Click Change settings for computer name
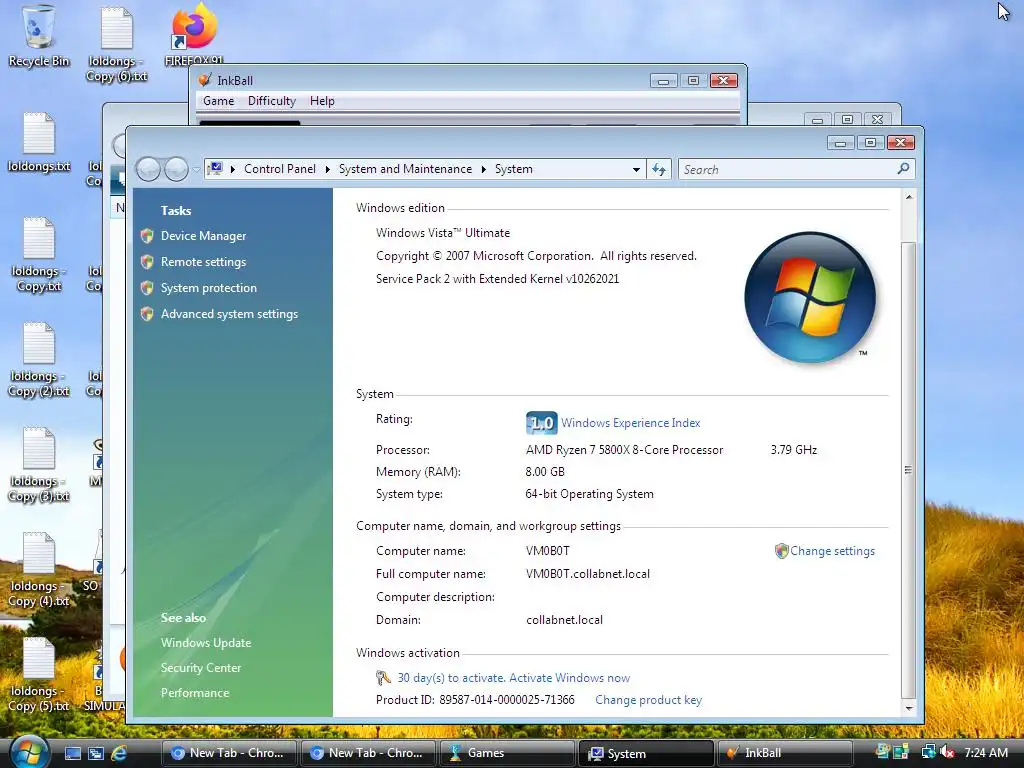Viewport: 1024px width, 768px height. pyautogui.click(x=832, y=551)
